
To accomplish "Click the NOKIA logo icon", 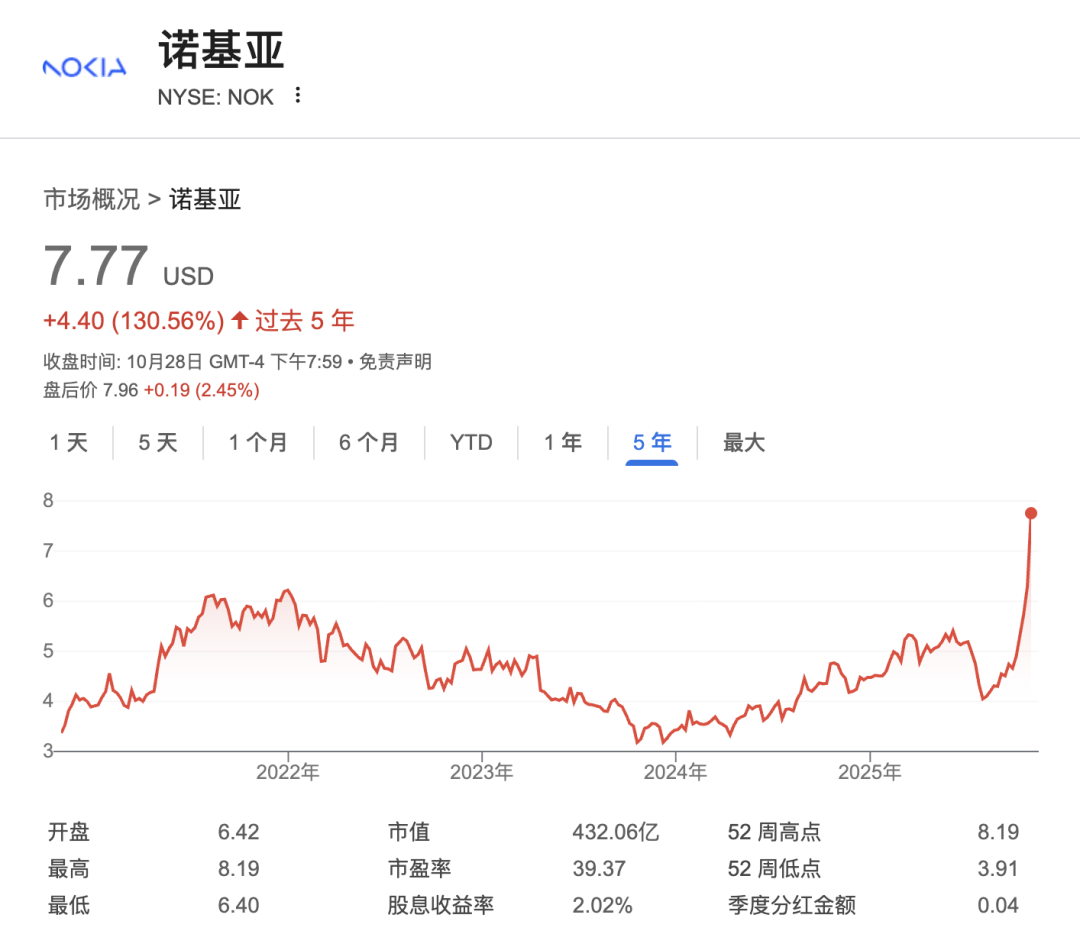I will coord(84,66).
